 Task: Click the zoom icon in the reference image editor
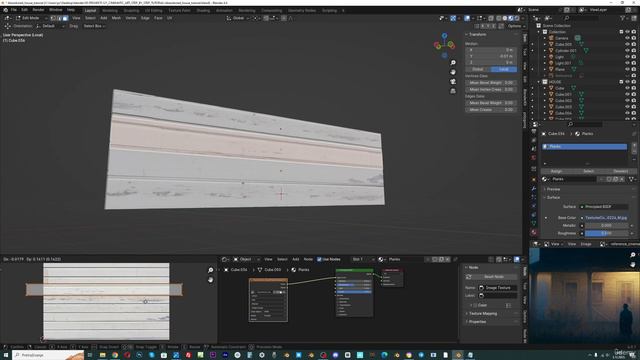tap(633, 255)
